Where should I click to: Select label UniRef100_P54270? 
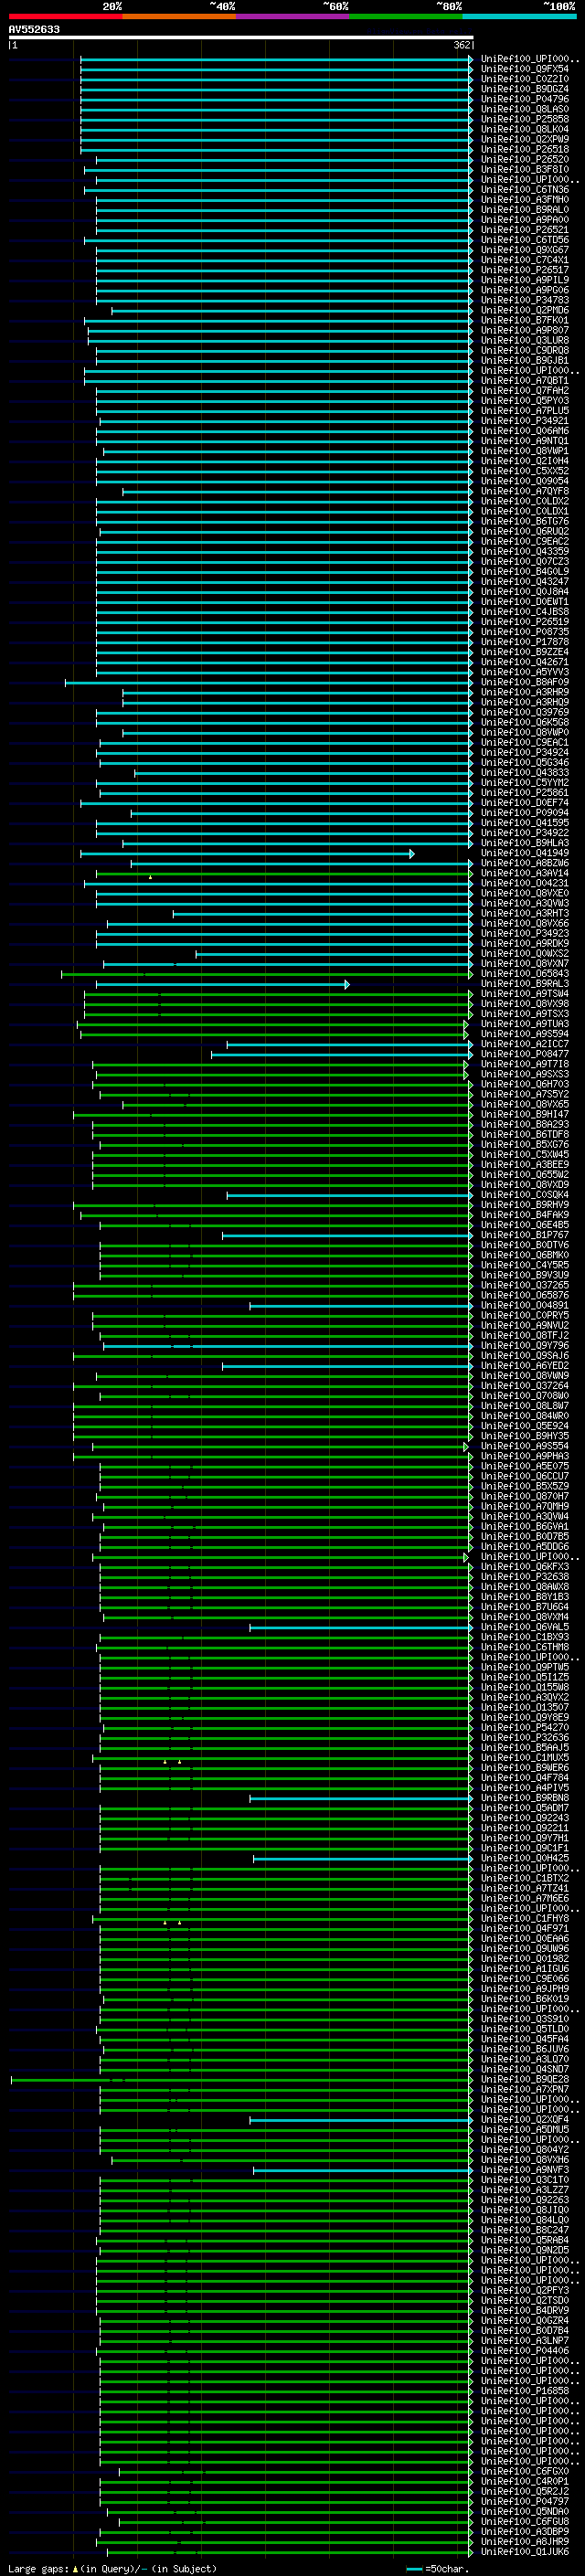(x=525, y=1728)
